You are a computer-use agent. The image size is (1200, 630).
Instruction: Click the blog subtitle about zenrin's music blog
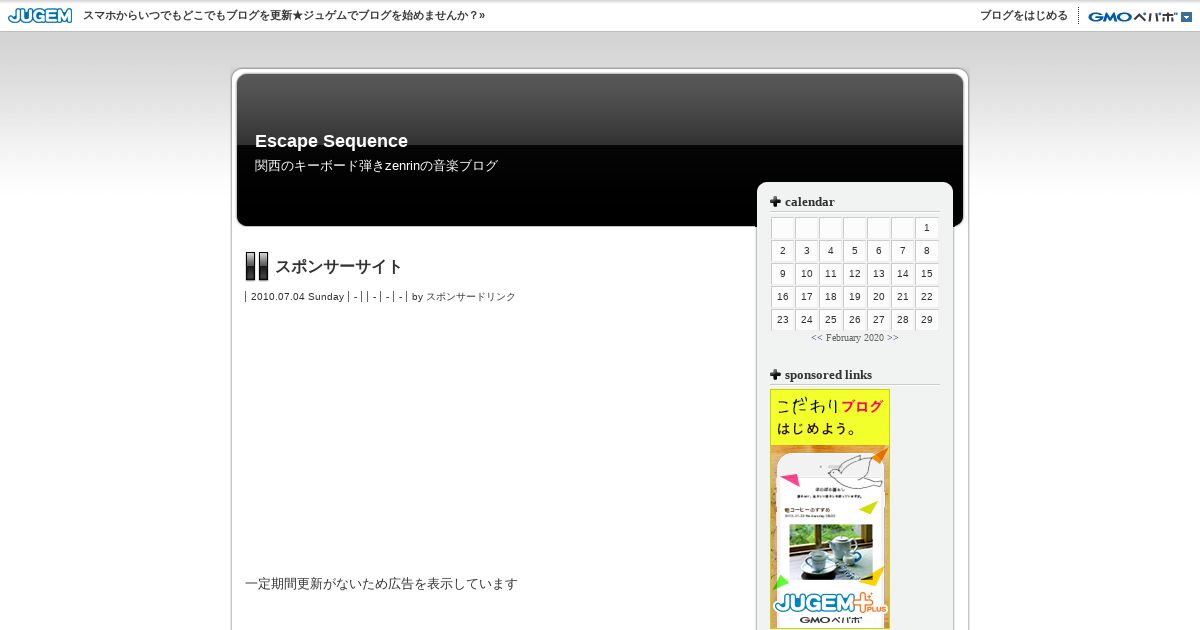(376, 166)
